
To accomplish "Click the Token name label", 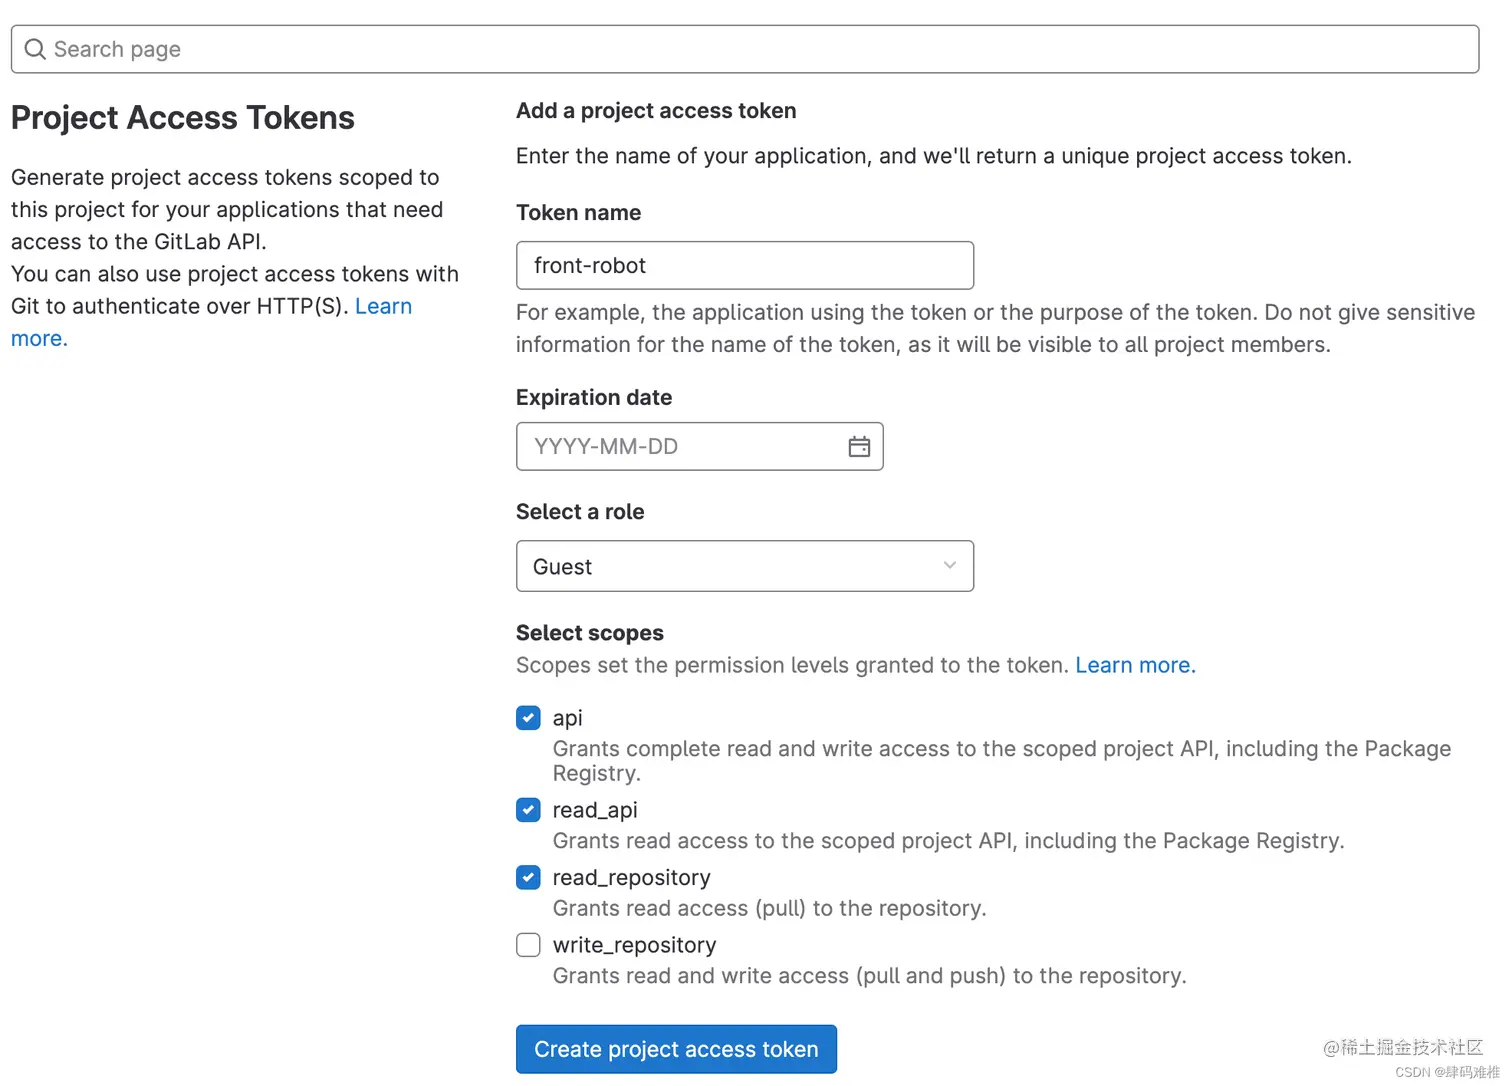I will click(578, 213).
